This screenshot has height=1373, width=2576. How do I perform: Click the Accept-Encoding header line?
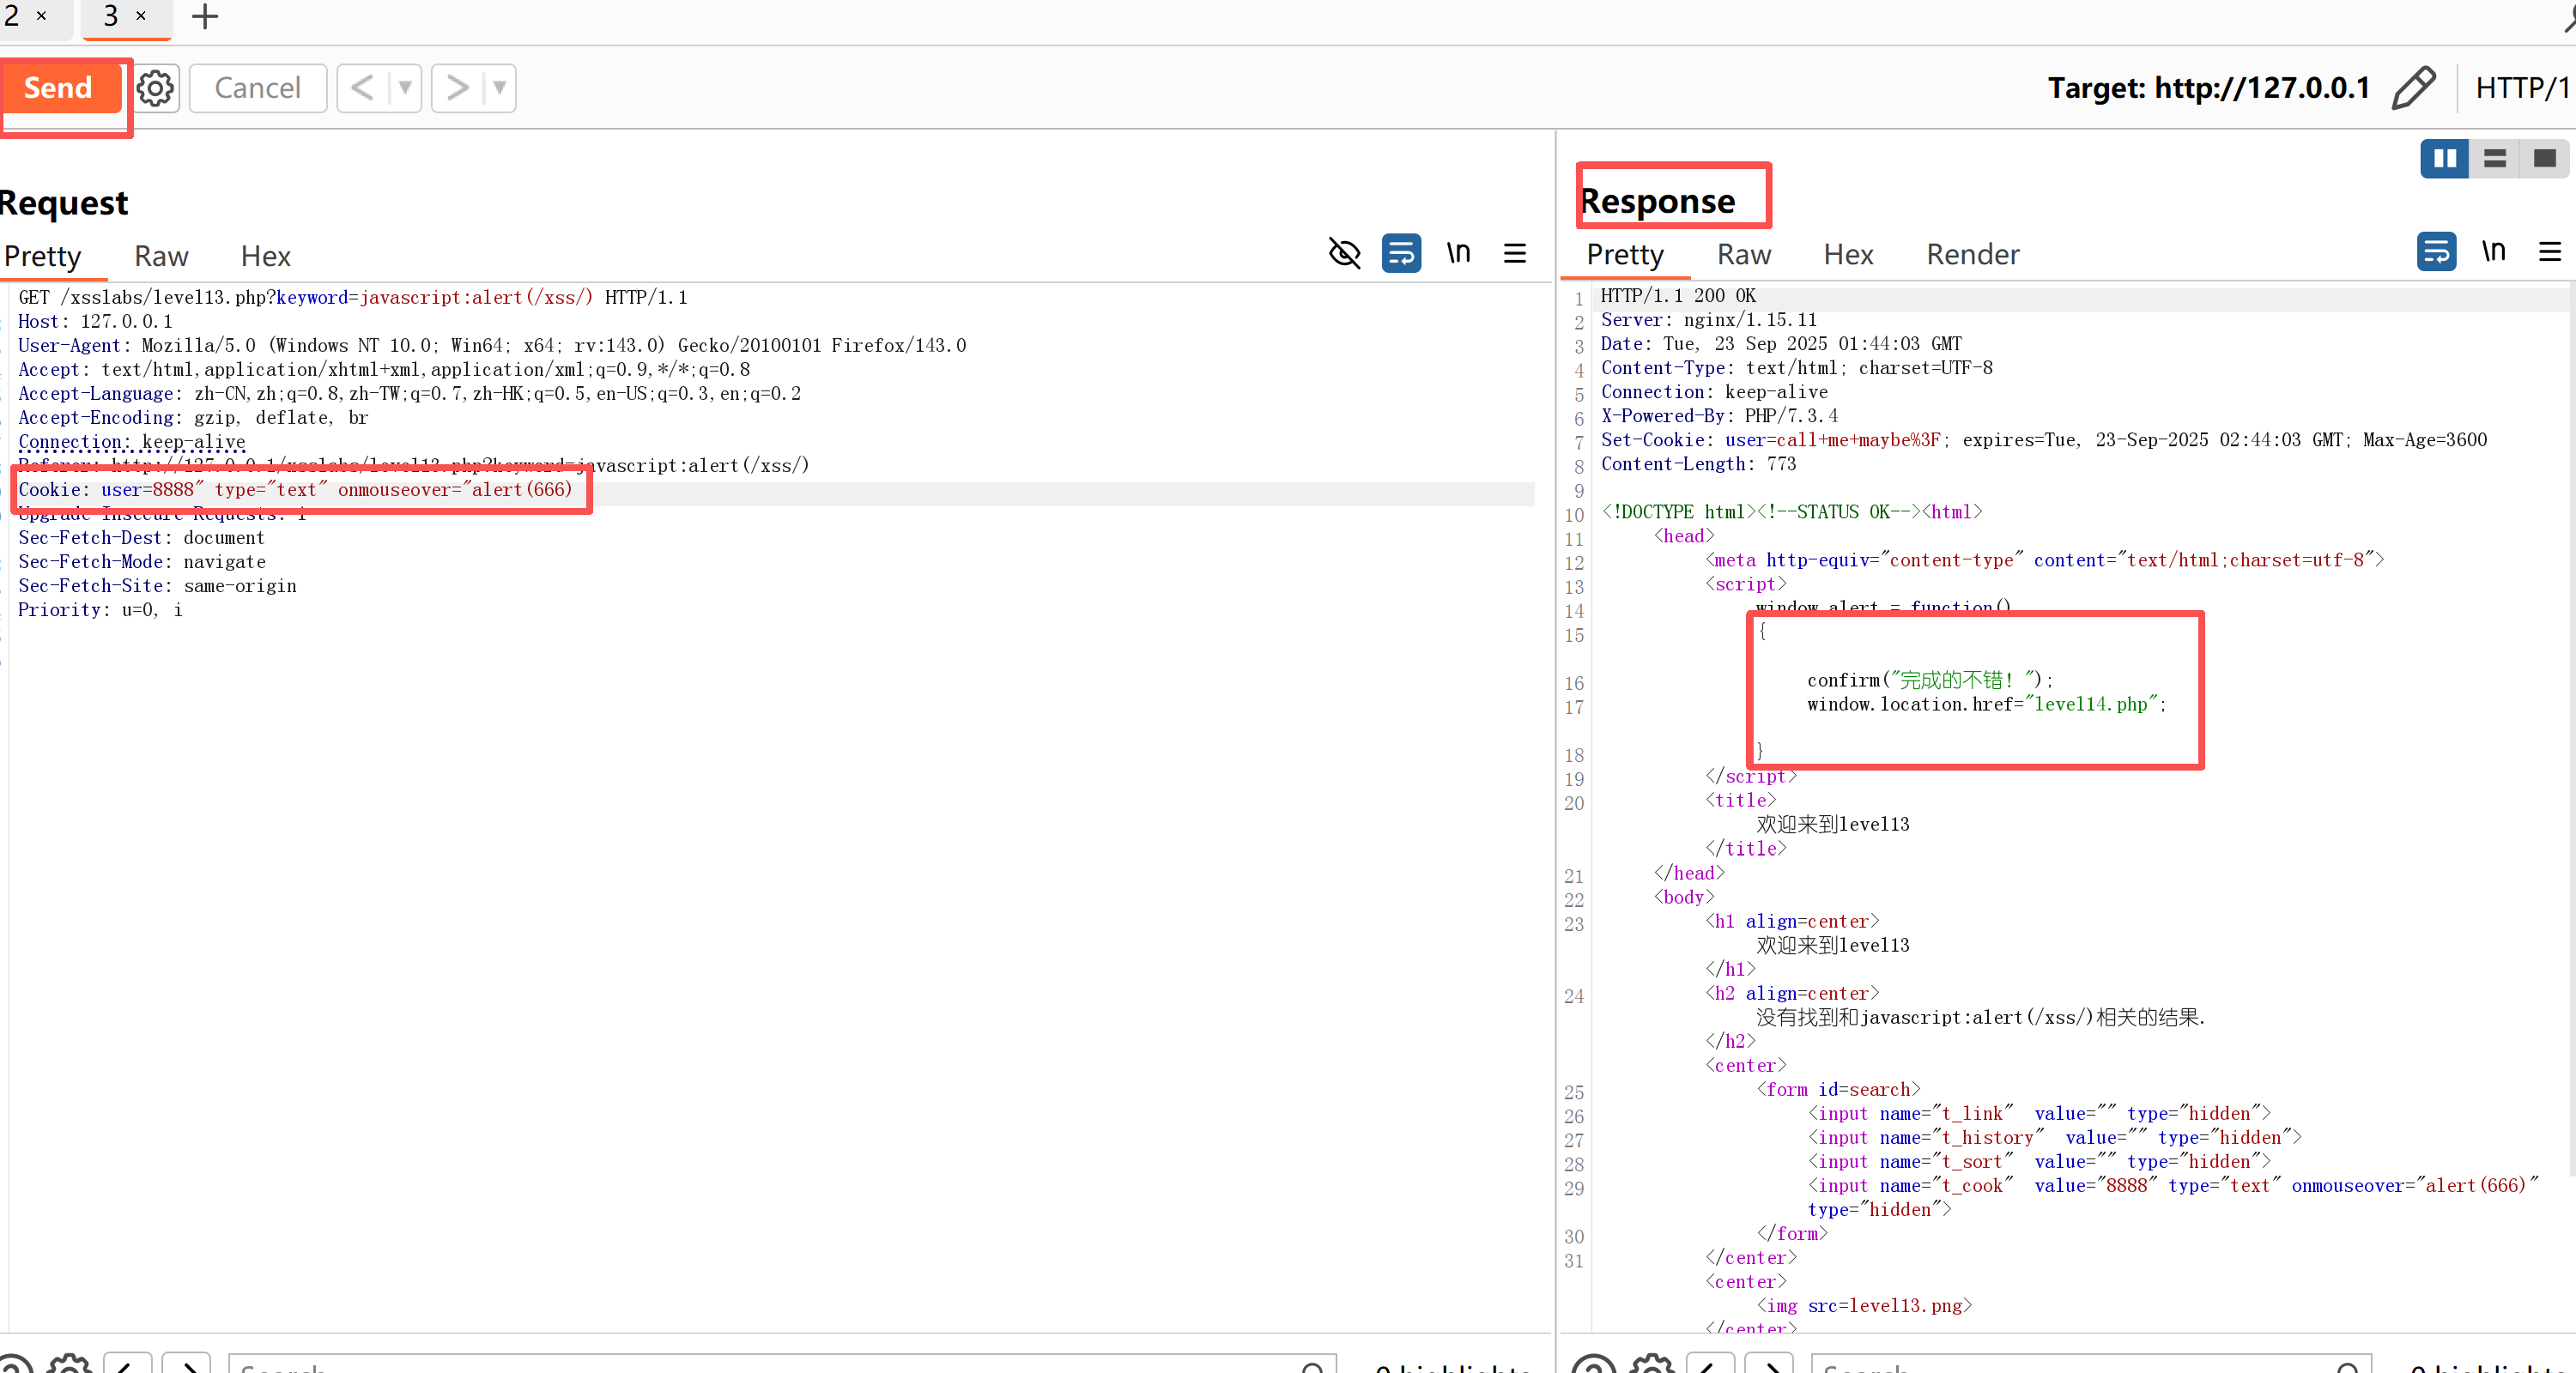(x=193, y=417)
